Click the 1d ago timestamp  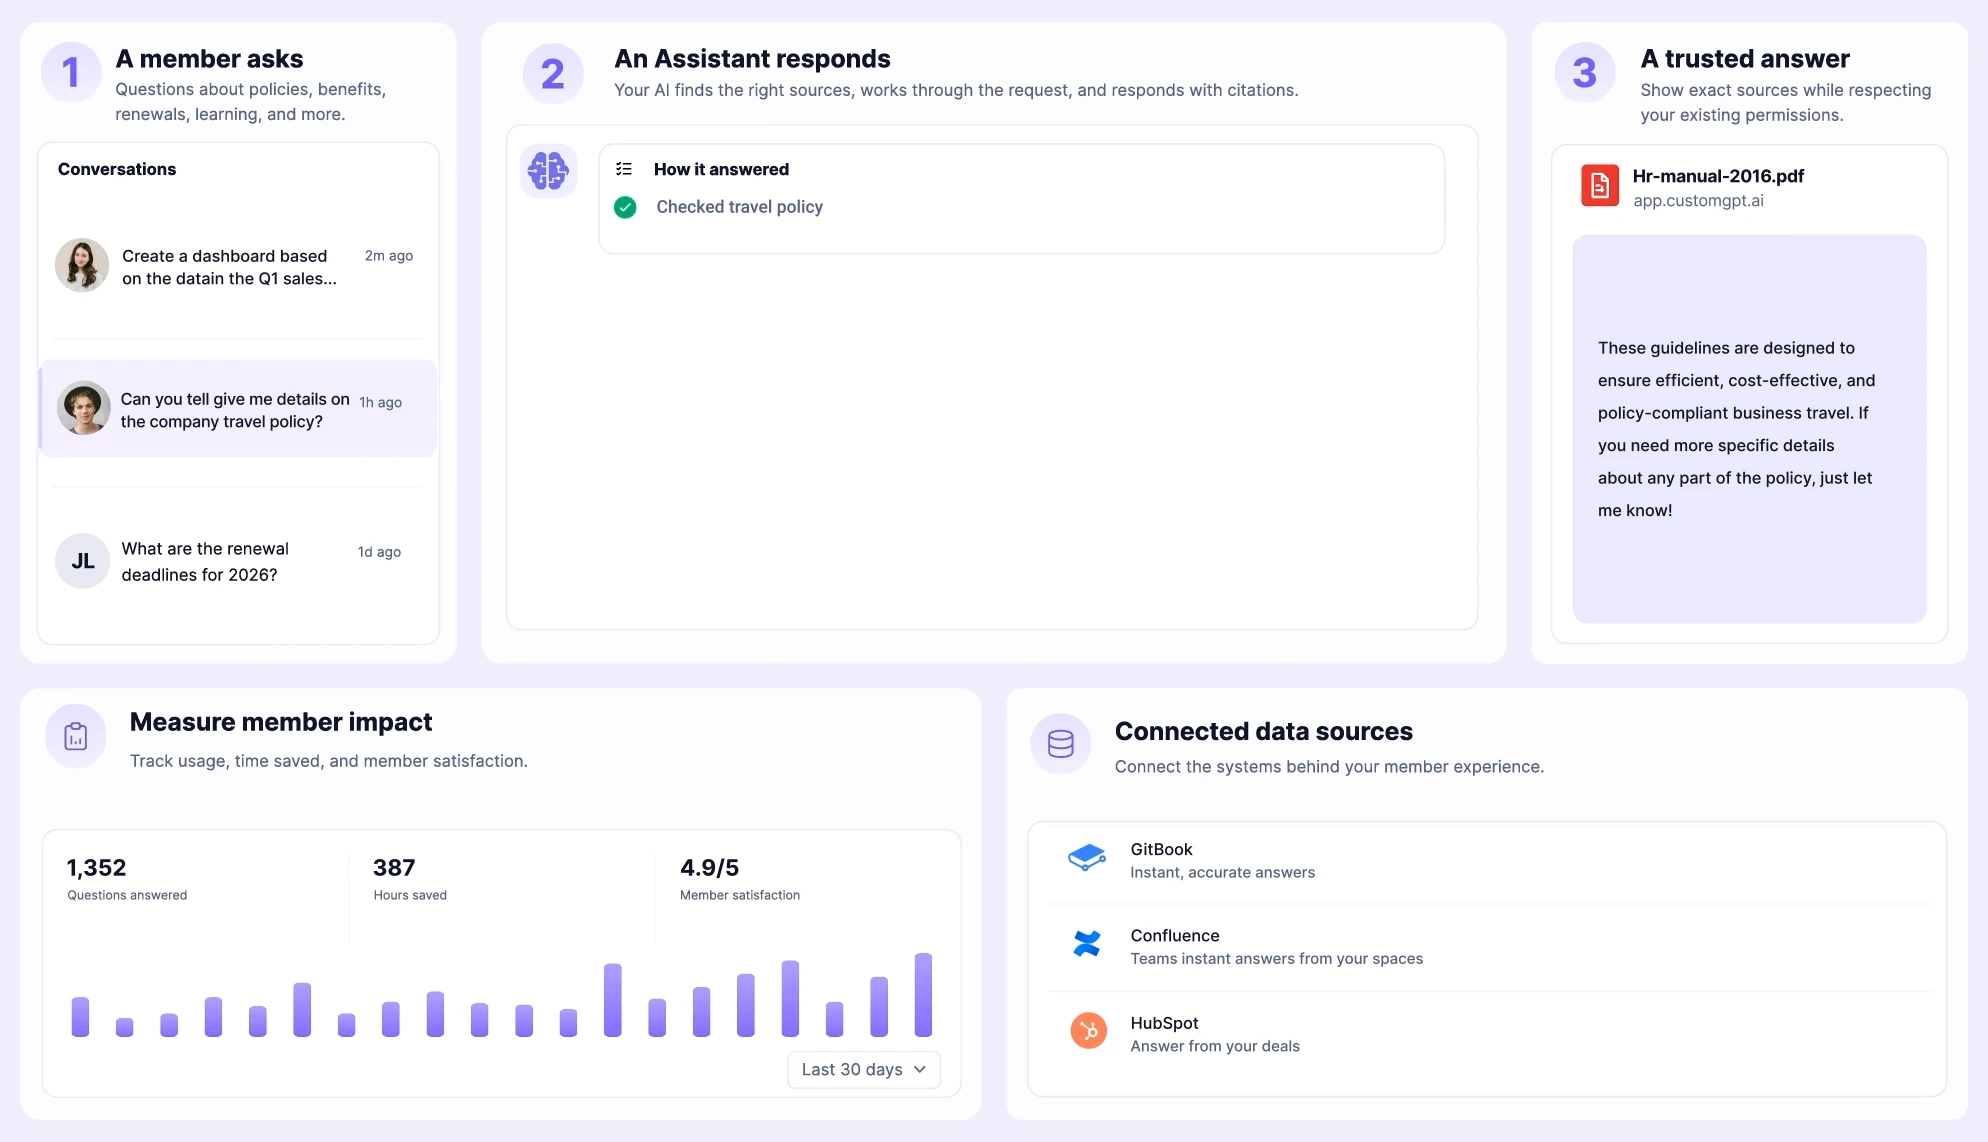click(379, 552)
